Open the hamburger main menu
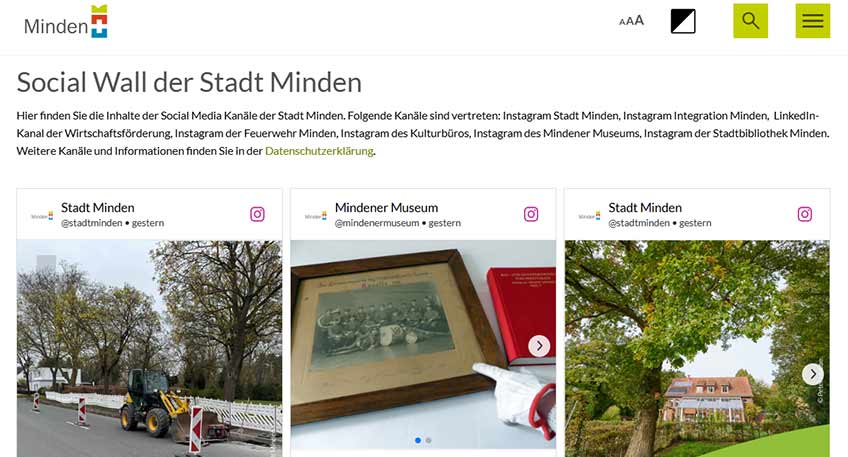848x457 pixels. click(812, 21)
